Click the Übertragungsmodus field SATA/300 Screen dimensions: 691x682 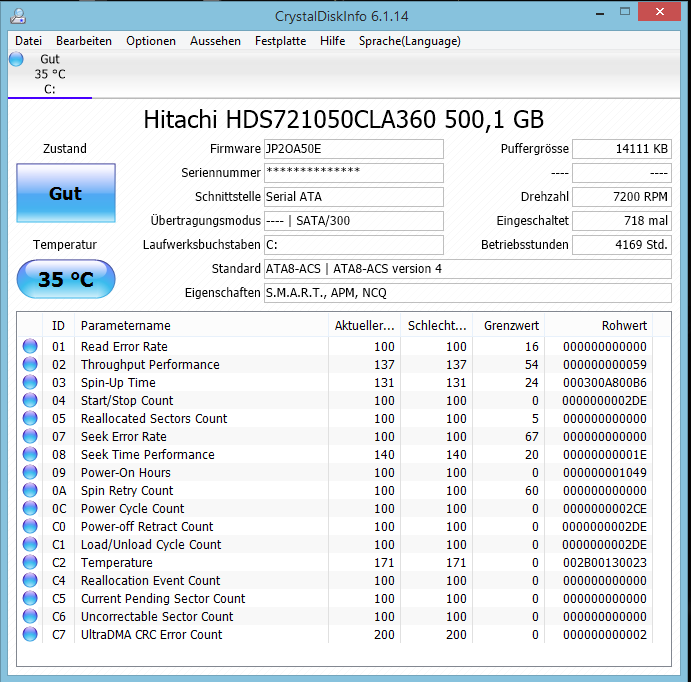[x=354, y=221]
